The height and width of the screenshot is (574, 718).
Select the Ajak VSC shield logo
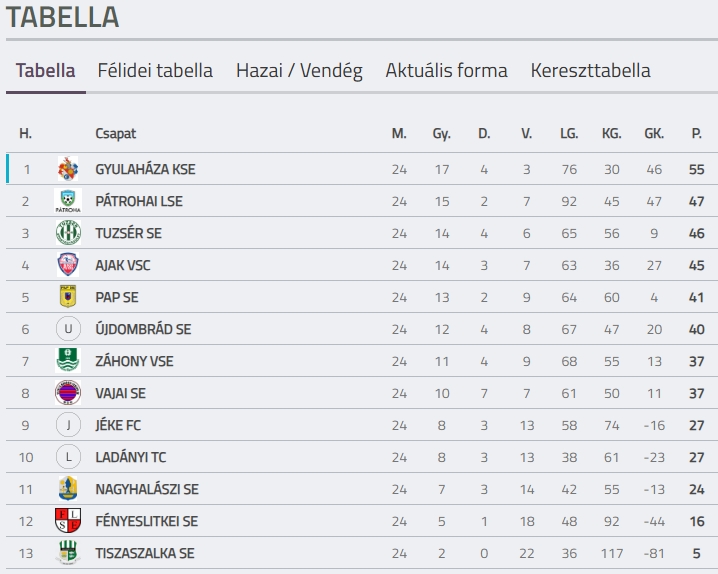68,265
